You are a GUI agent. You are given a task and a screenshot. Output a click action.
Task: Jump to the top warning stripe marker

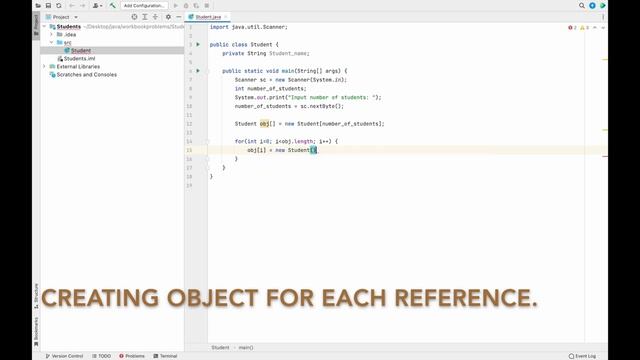[605, 60]
